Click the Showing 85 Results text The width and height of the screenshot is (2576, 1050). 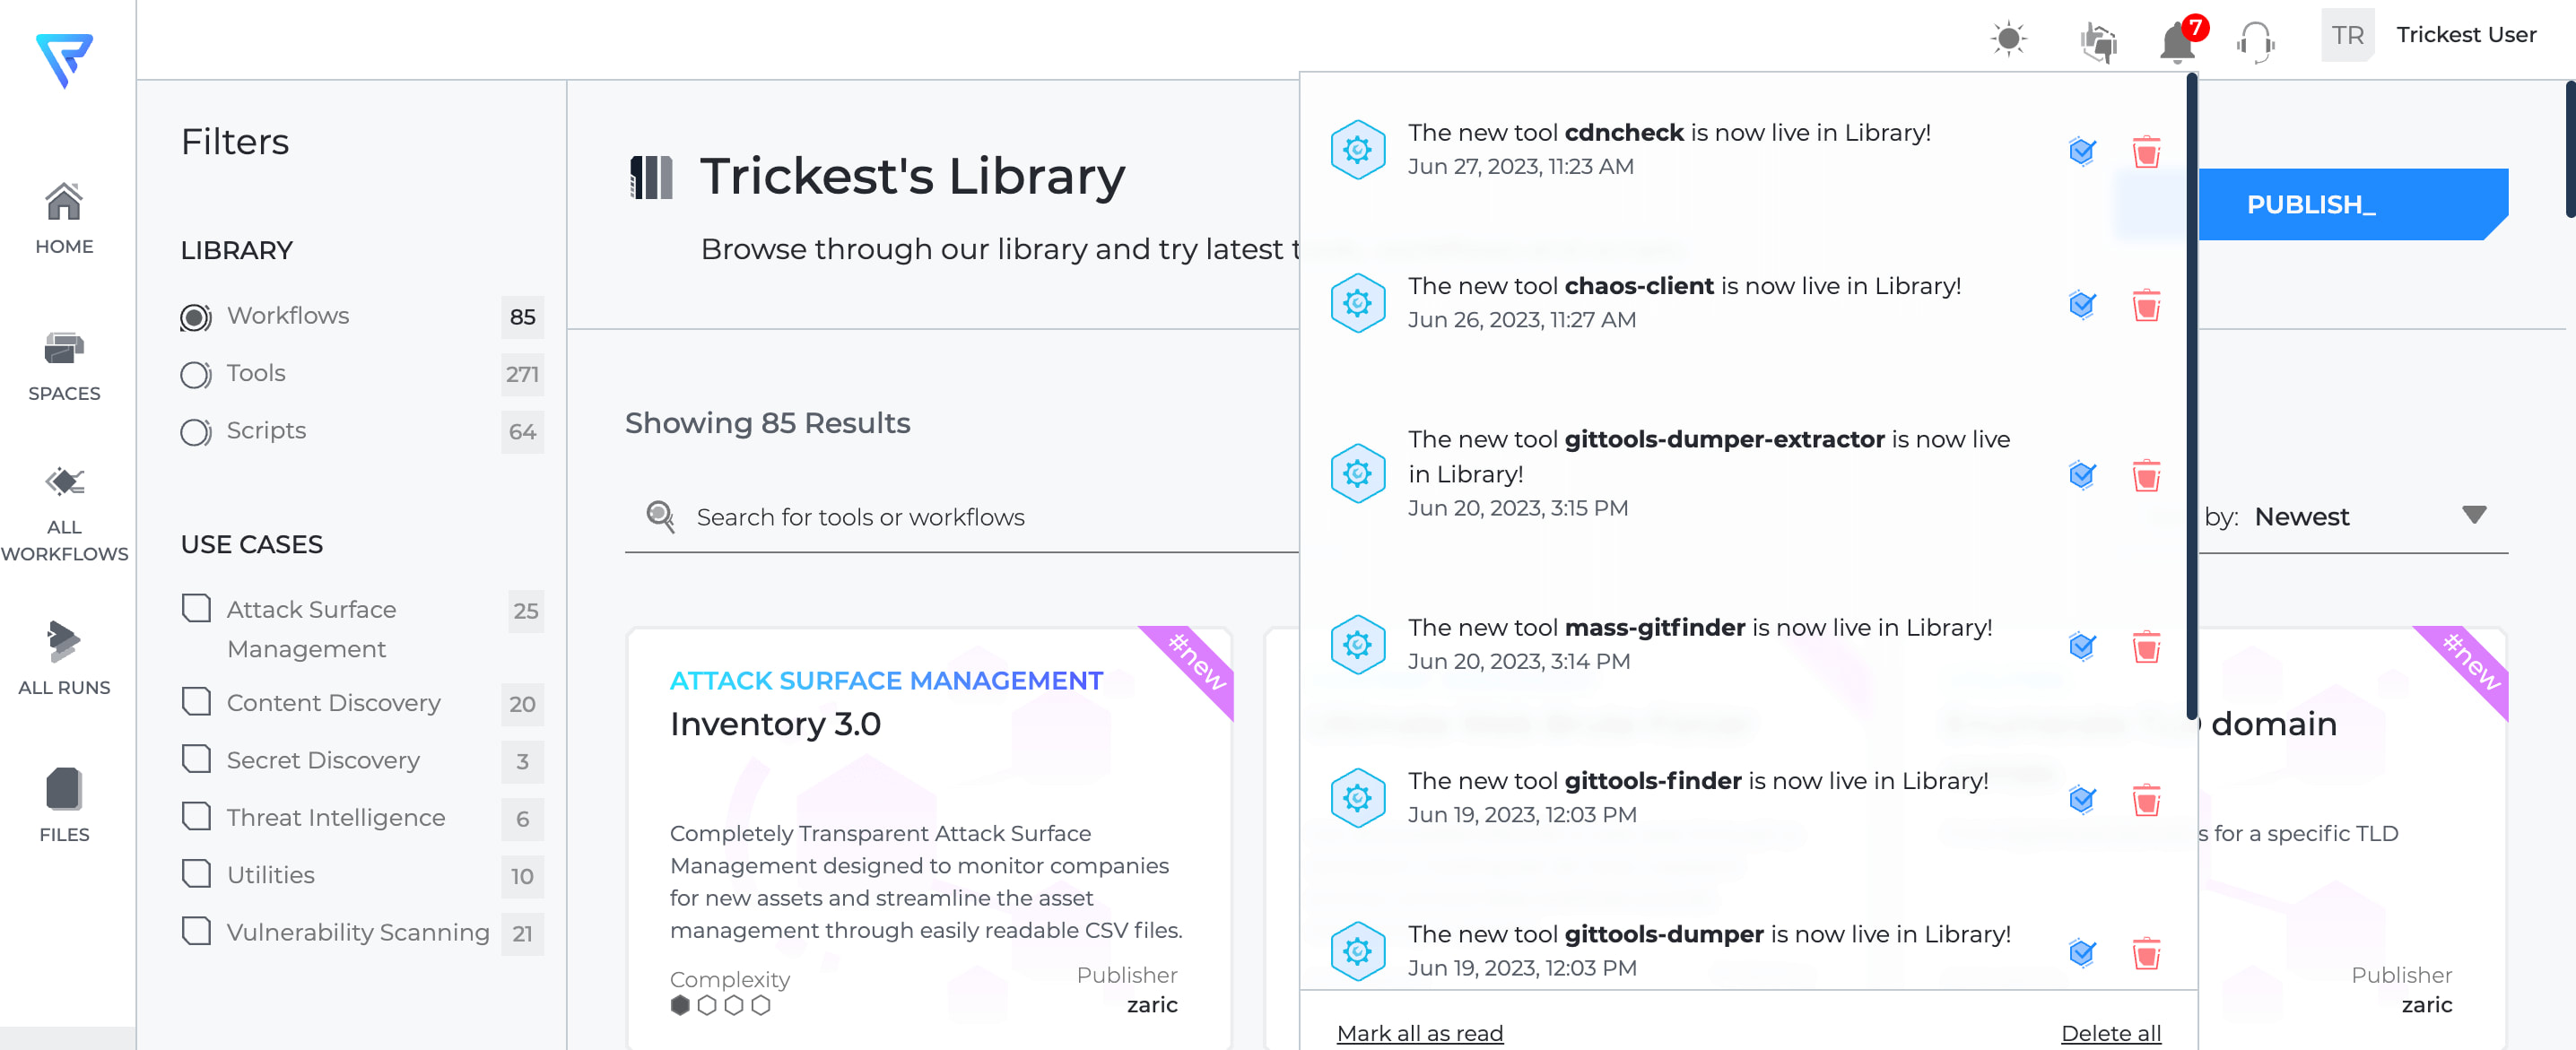(x=767, y=423)
